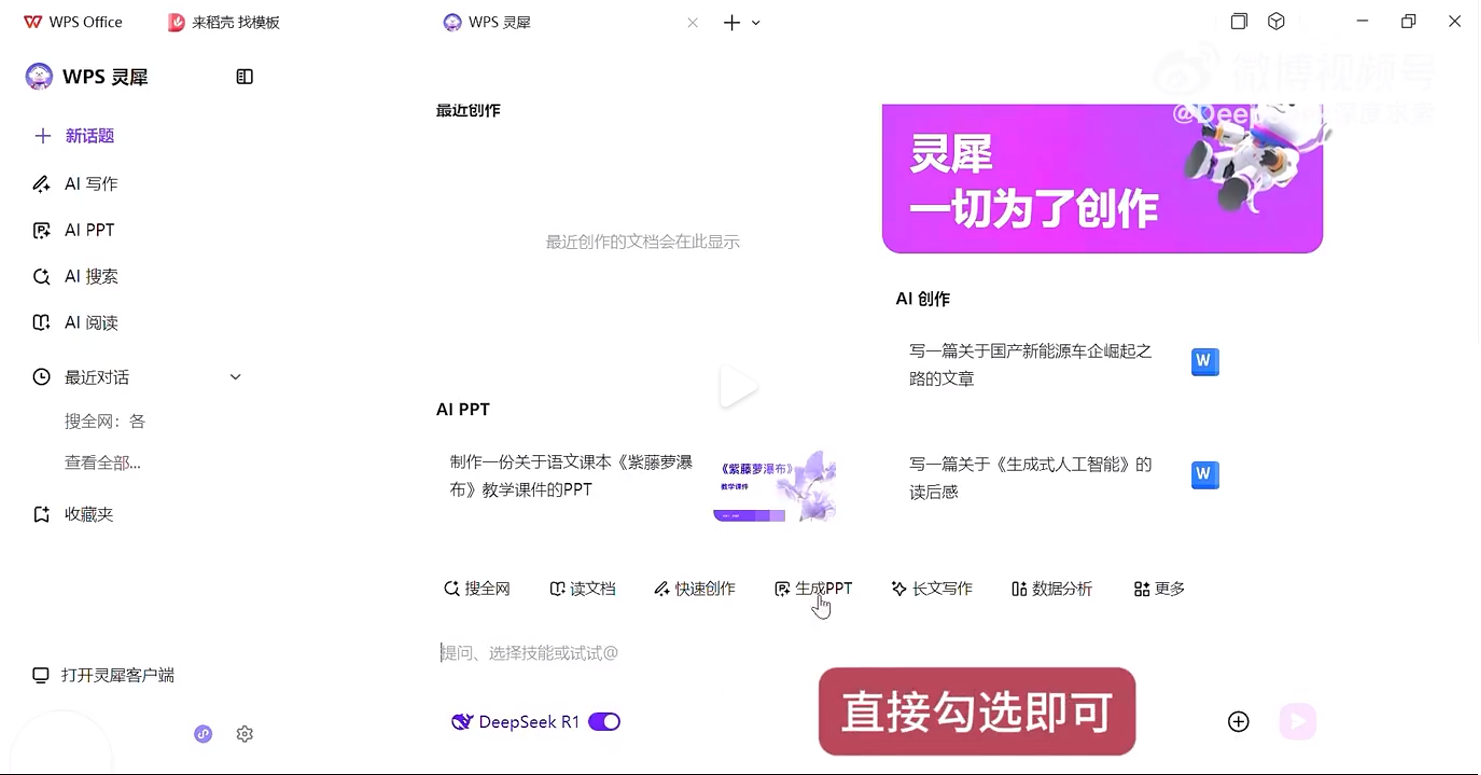Select the 长文写作 skill

932,589
